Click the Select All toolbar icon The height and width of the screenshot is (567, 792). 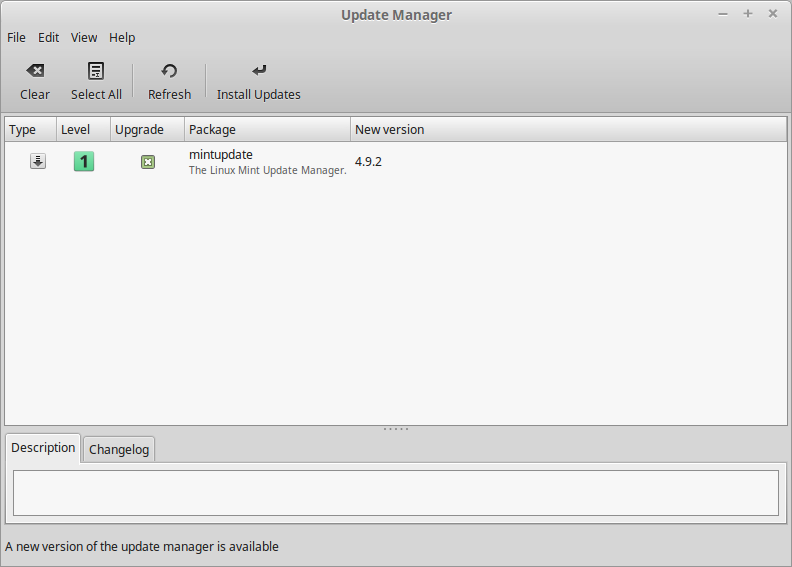[96, 71]
